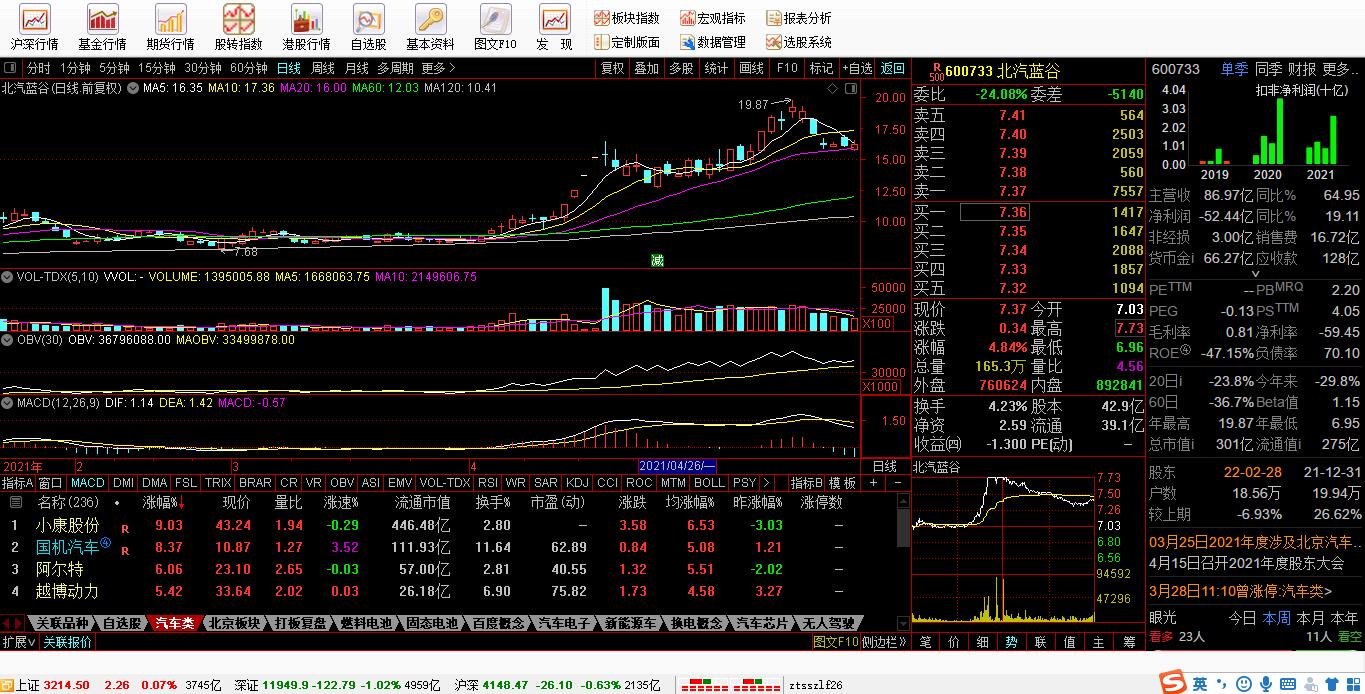Click the input method microphone icon

pos(1265,684)
